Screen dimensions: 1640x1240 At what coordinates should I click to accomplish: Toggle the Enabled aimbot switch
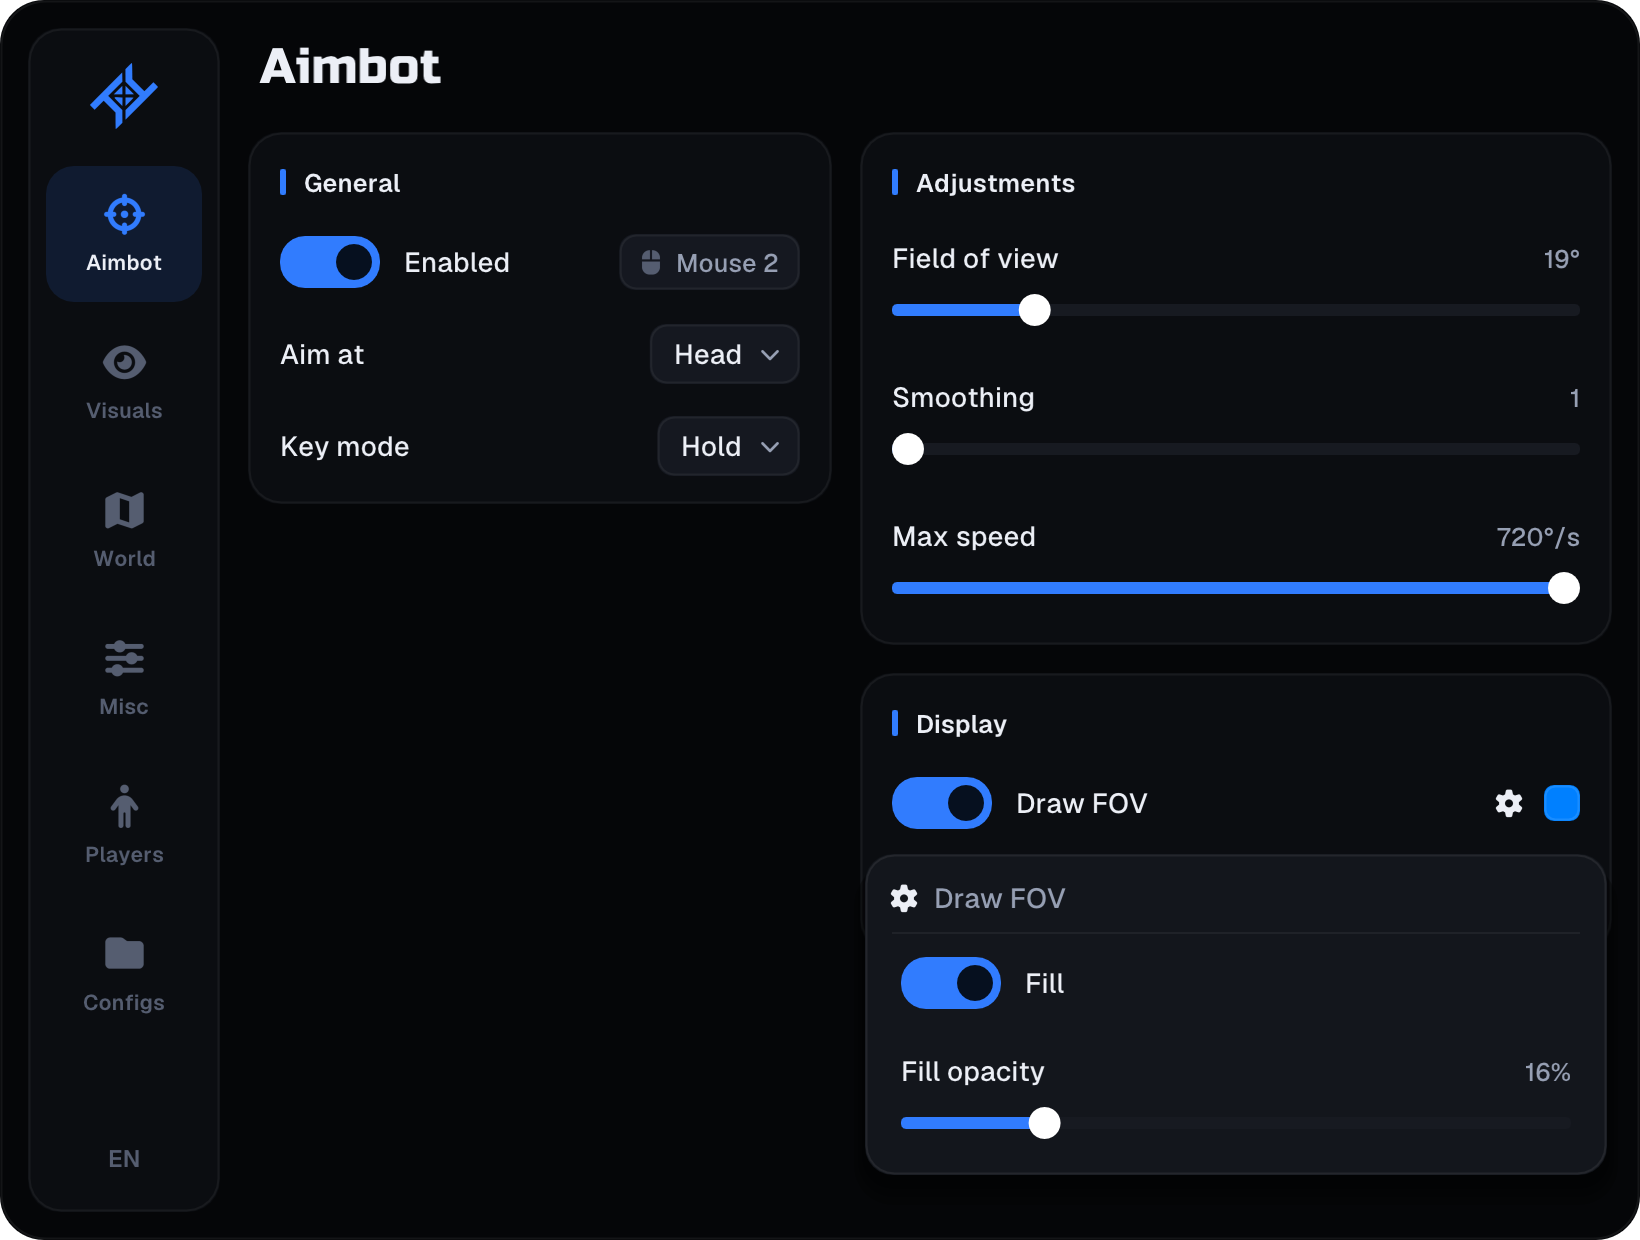330,262
